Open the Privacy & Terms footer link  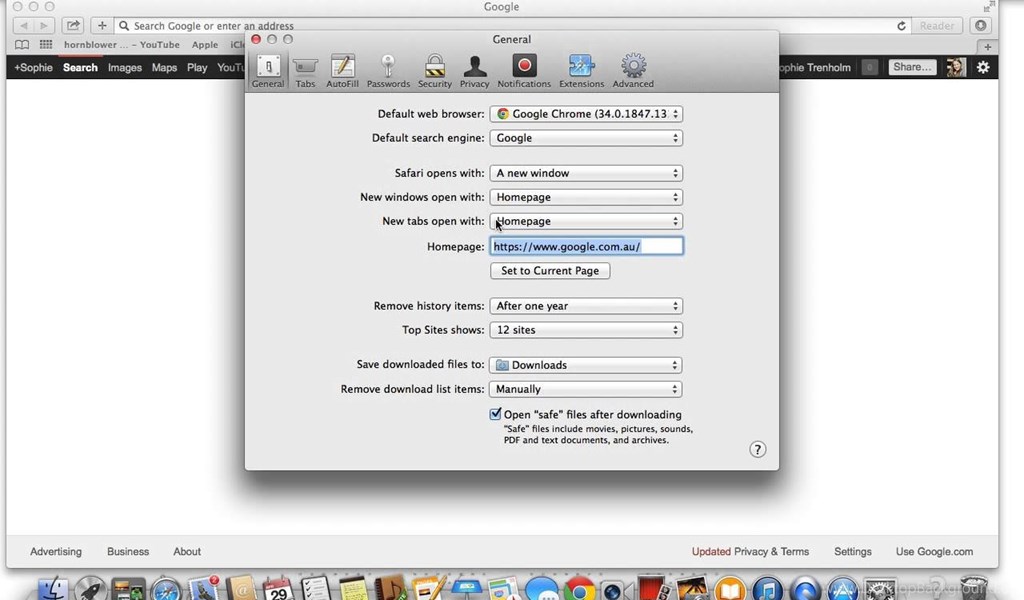(x=771, y=552)
